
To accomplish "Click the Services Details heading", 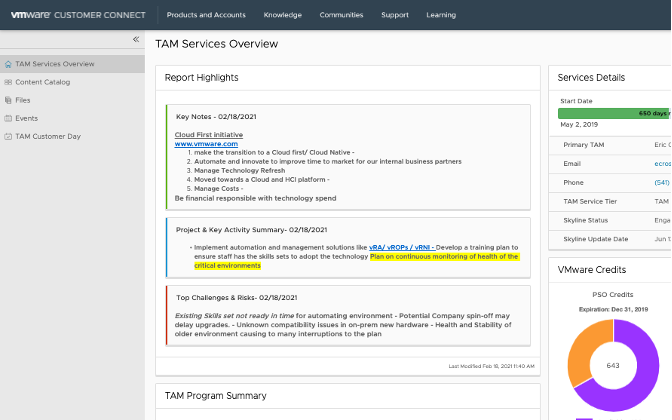I will pyautogui.click(x=591, y=78).
